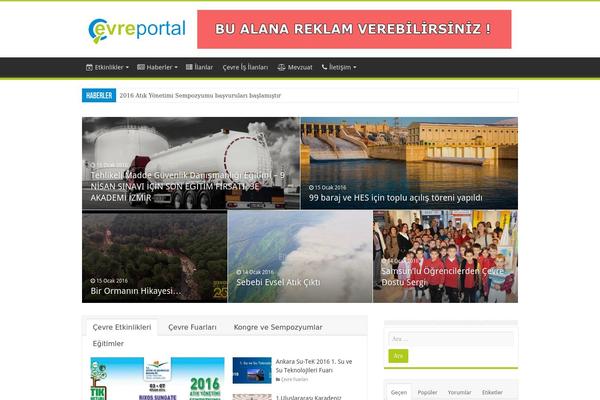This screenshot has height=400, width=600.
Task: Open the Mevzuat menu item
Action: [300, 67]
